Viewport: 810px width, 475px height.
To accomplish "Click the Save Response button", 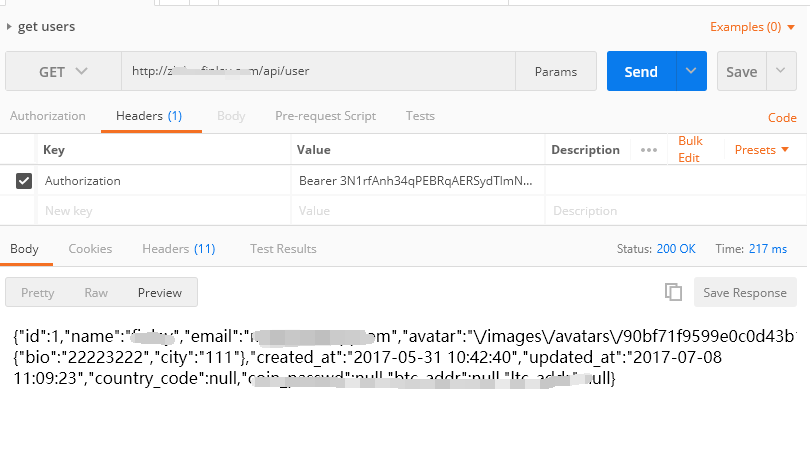I will tap(745, 292).
